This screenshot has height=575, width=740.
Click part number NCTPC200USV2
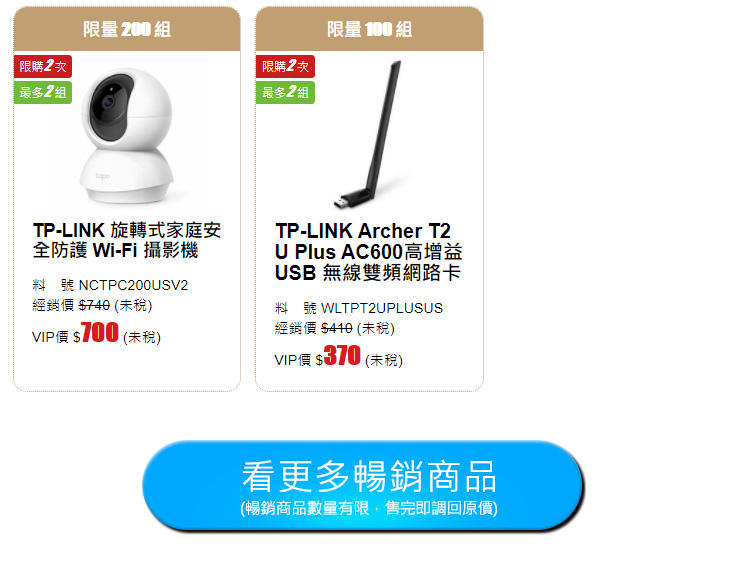[133, 285]
